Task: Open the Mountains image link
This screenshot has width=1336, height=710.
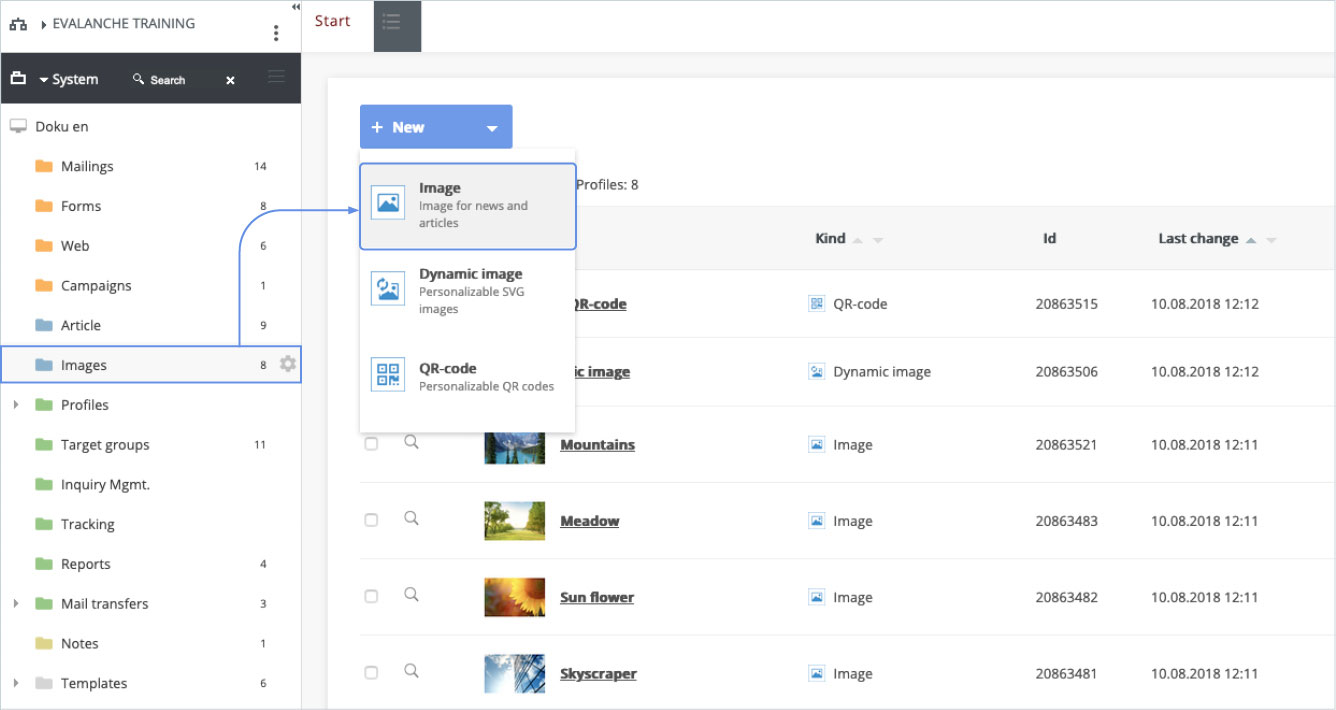Action: [x=597, y=445]
